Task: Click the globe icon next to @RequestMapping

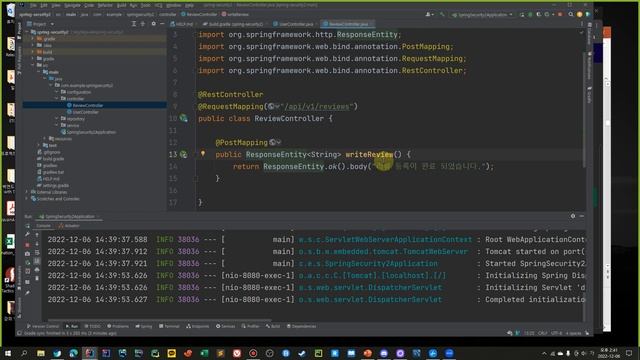Action: pyautogui.click(x=271, y=107)
